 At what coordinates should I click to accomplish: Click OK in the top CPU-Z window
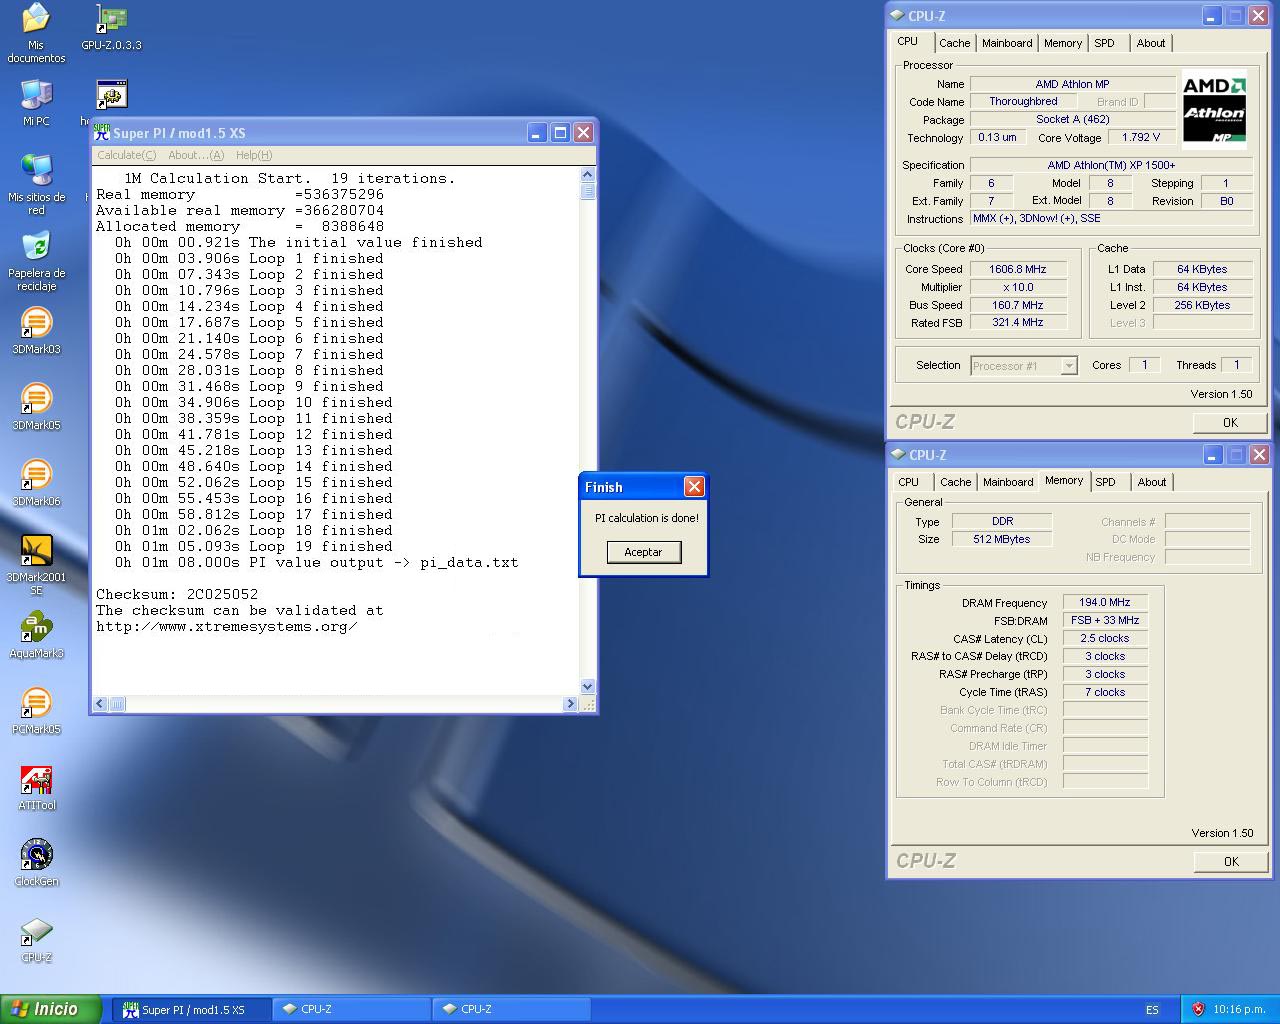pos(1230,422)
